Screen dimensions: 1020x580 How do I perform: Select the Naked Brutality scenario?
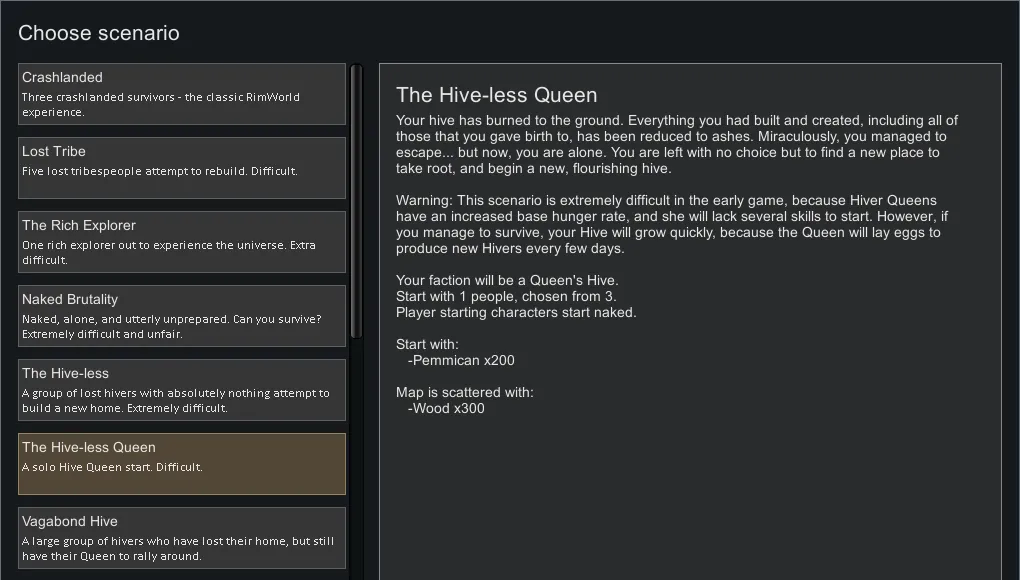[182, 316]
